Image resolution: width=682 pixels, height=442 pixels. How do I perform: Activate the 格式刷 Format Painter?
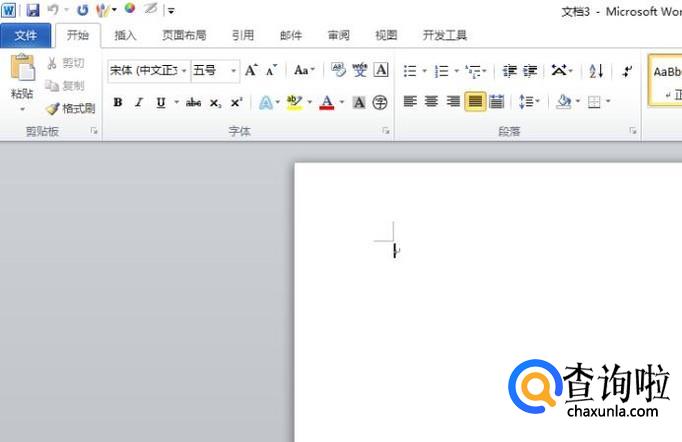[x=70, y=108]
